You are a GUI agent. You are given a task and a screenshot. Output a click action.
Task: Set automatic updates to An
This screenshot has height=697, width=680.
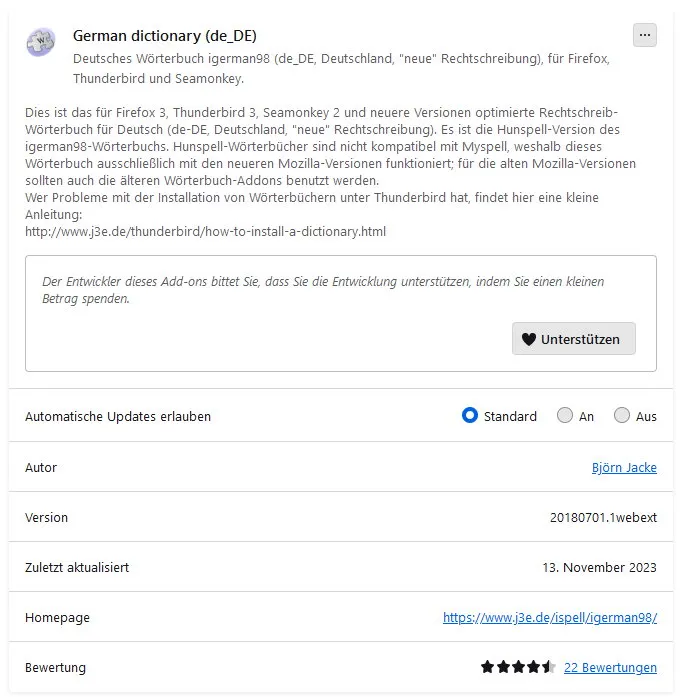coord(564,415)
